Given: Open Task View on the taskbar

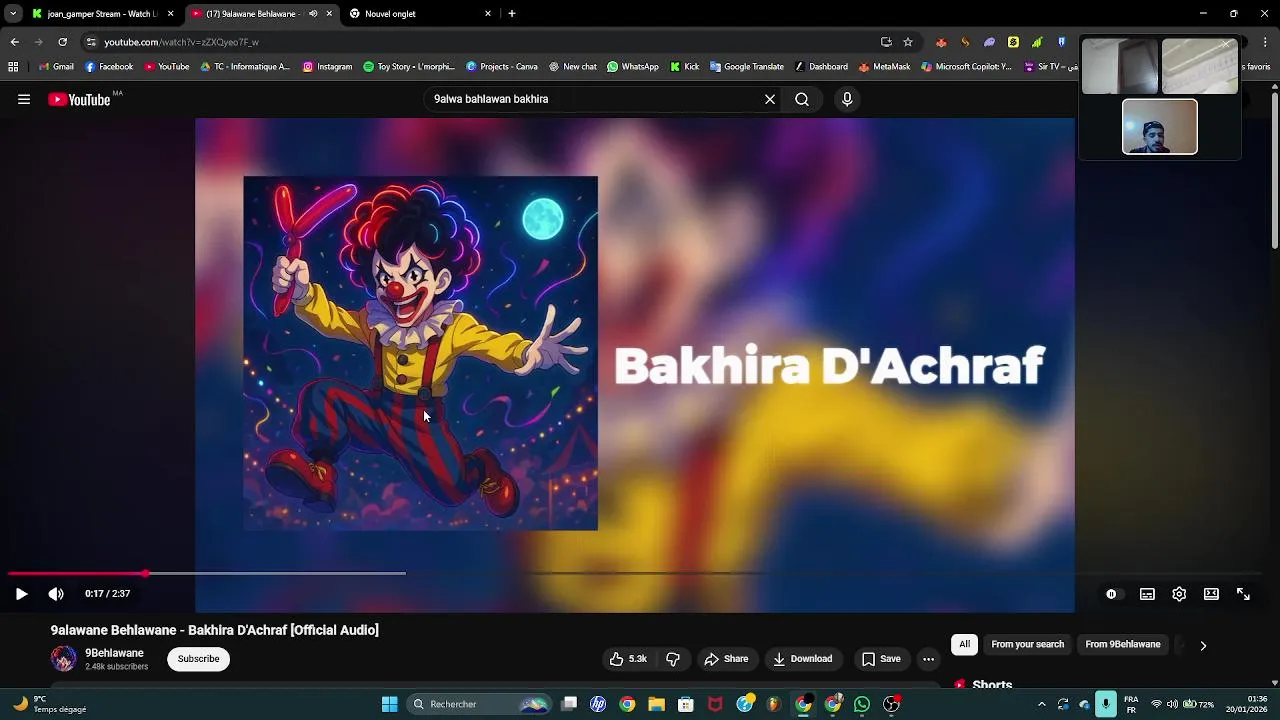Looking at the screenshot, I should [x=569, y=704].
